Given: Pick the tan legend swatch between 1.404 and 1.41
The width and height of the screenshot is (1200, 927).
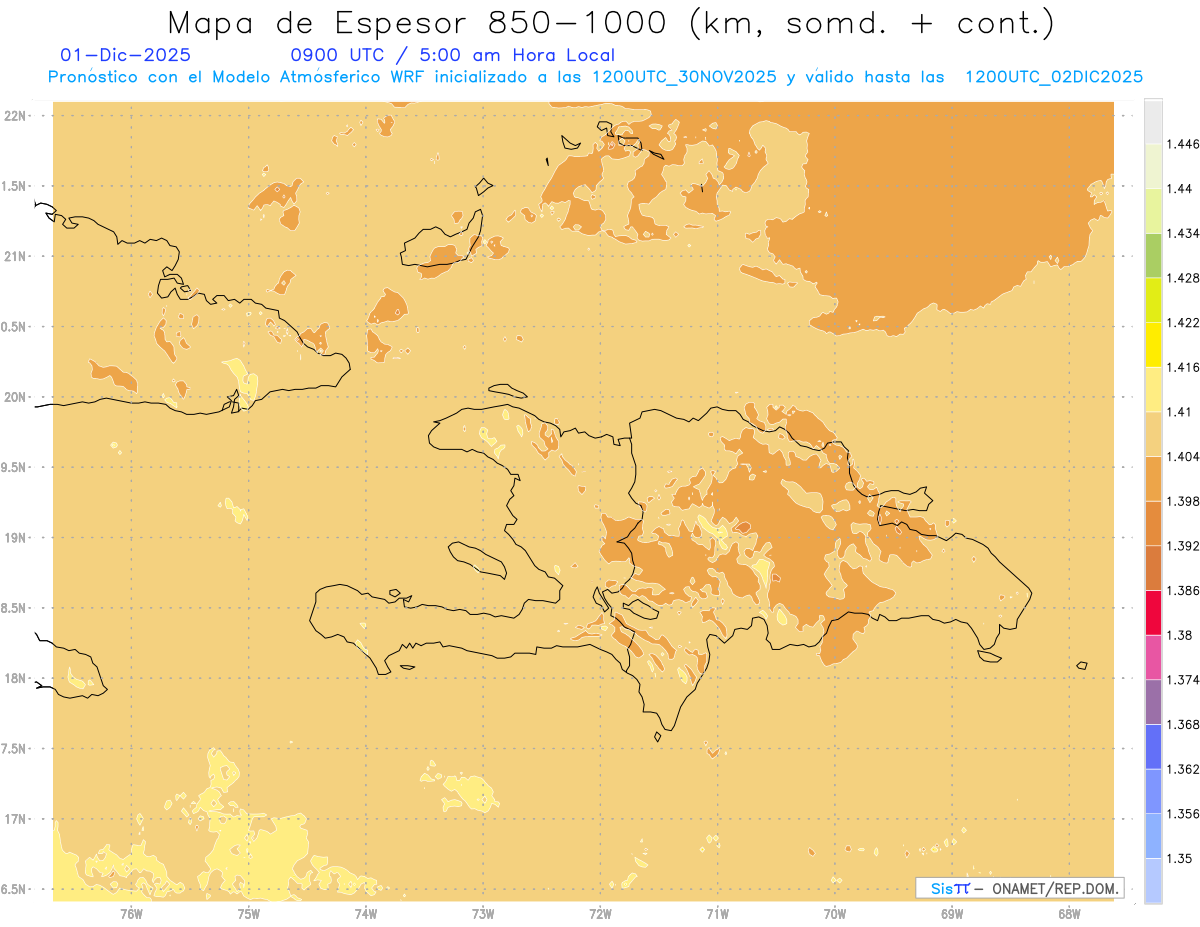Looking at the screenshot, I should [x=1153, y=434].
